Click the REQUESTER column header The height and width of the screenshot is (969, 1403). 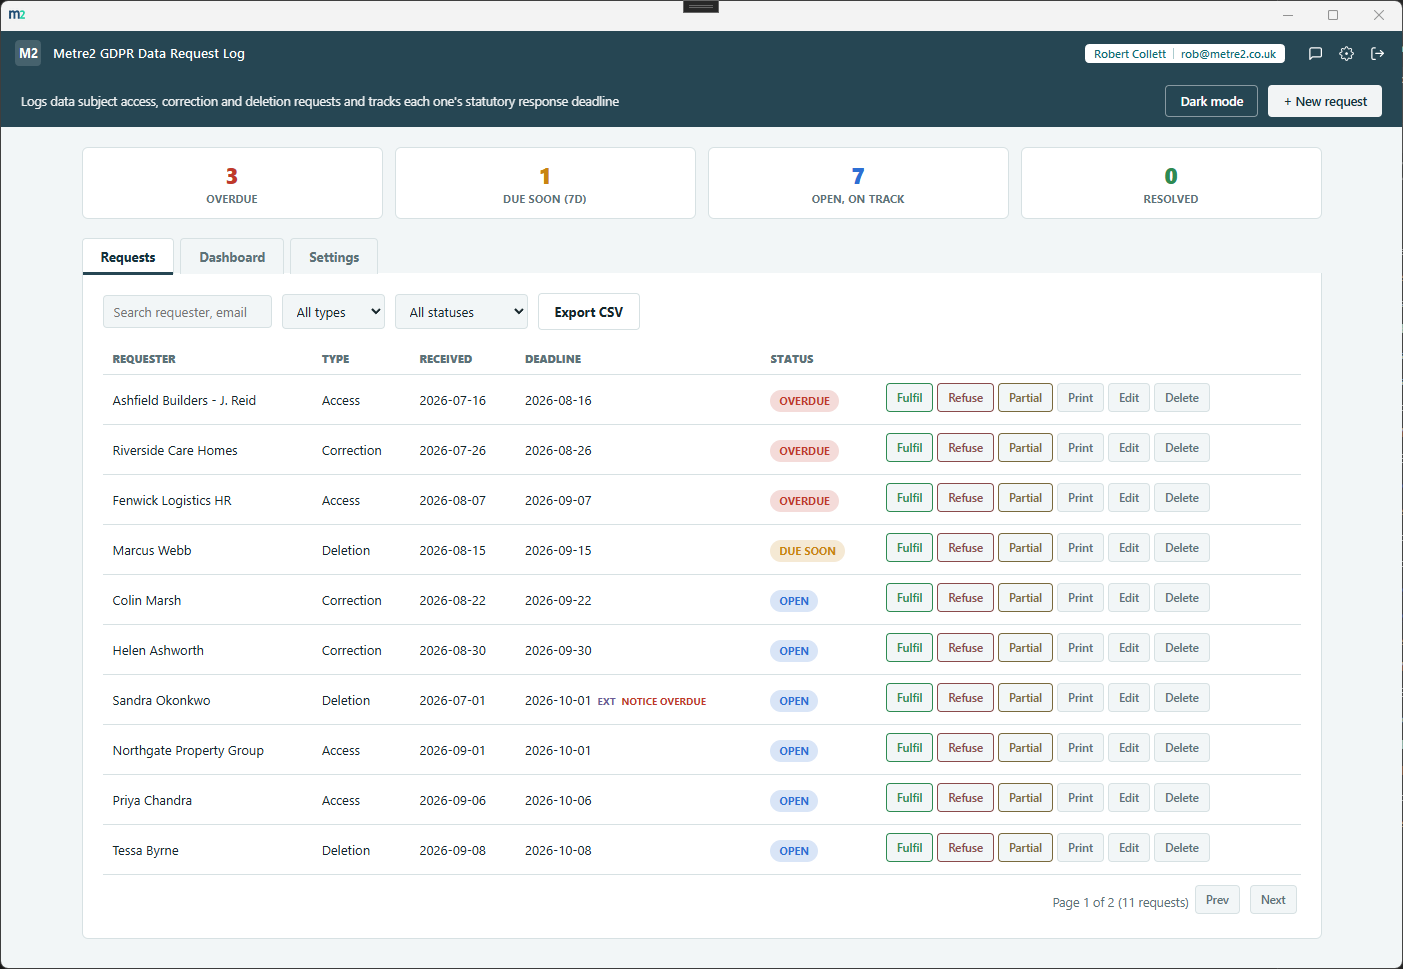tap(144, 359)
